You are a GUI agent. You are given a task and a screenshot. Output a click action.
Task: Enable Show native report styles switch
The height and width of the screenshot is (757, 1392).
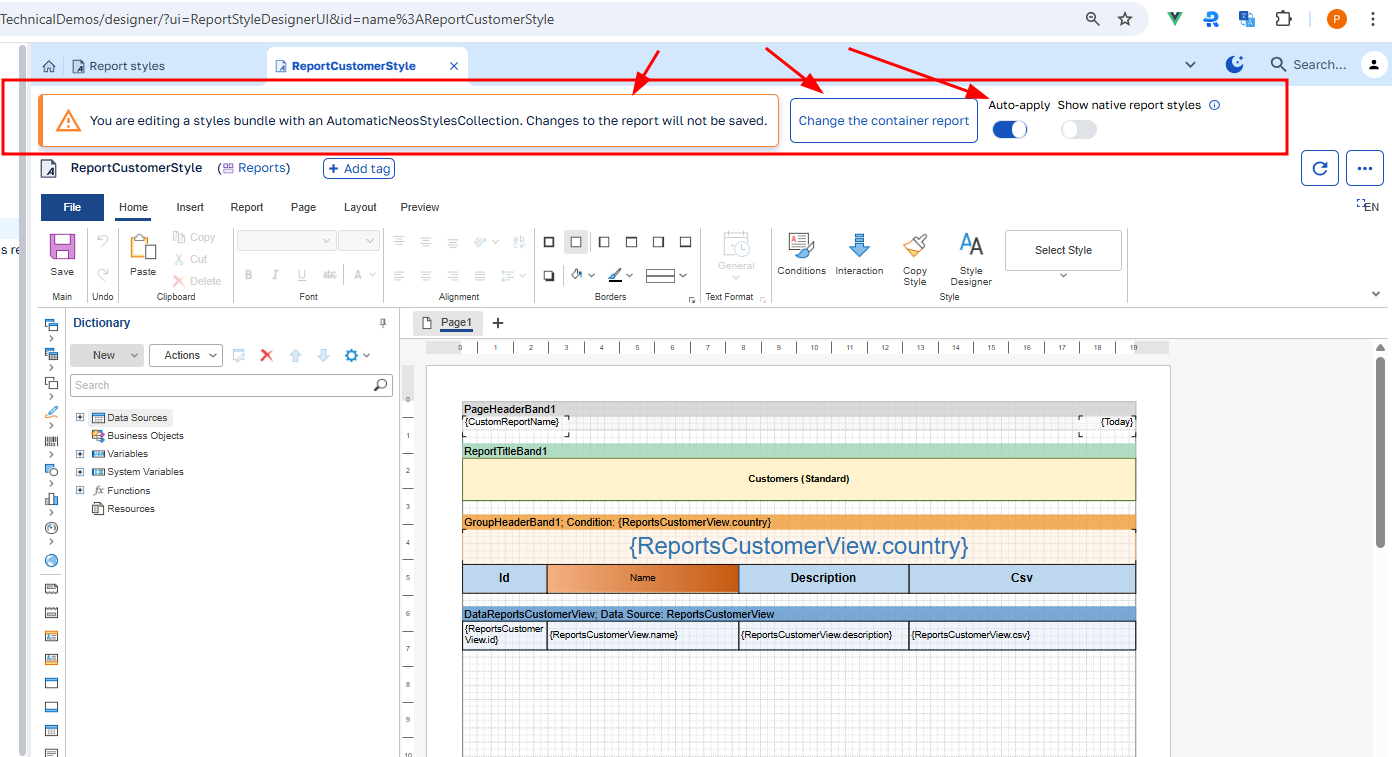1079,129
